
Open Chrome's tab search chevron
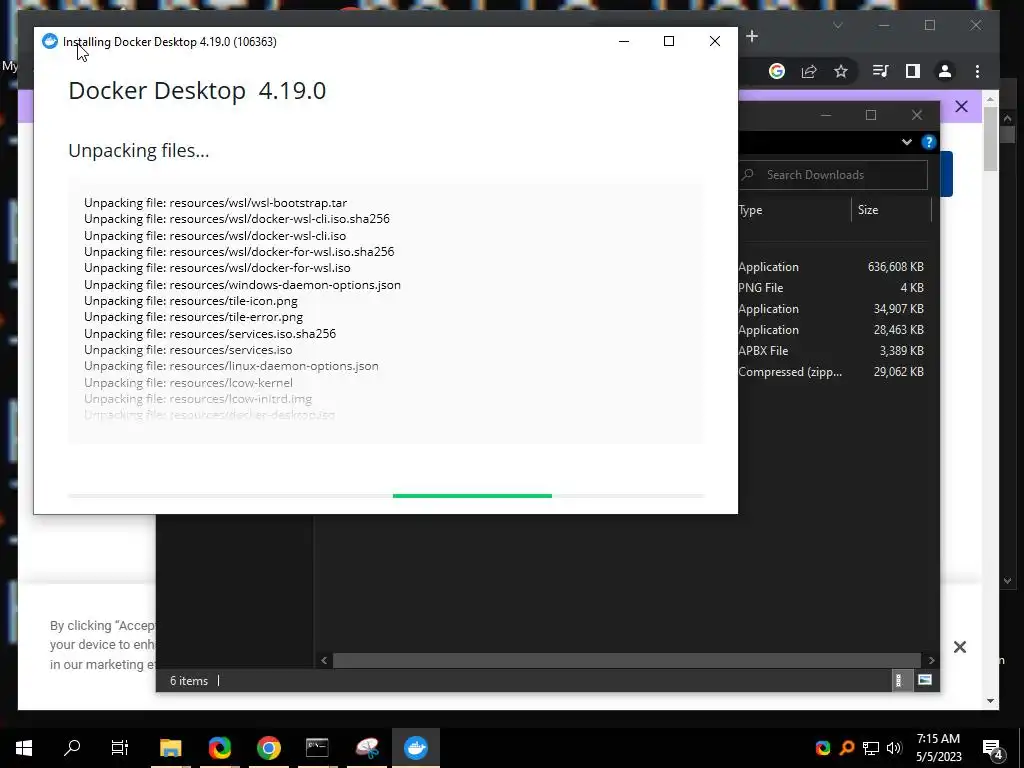pos(838,25)
